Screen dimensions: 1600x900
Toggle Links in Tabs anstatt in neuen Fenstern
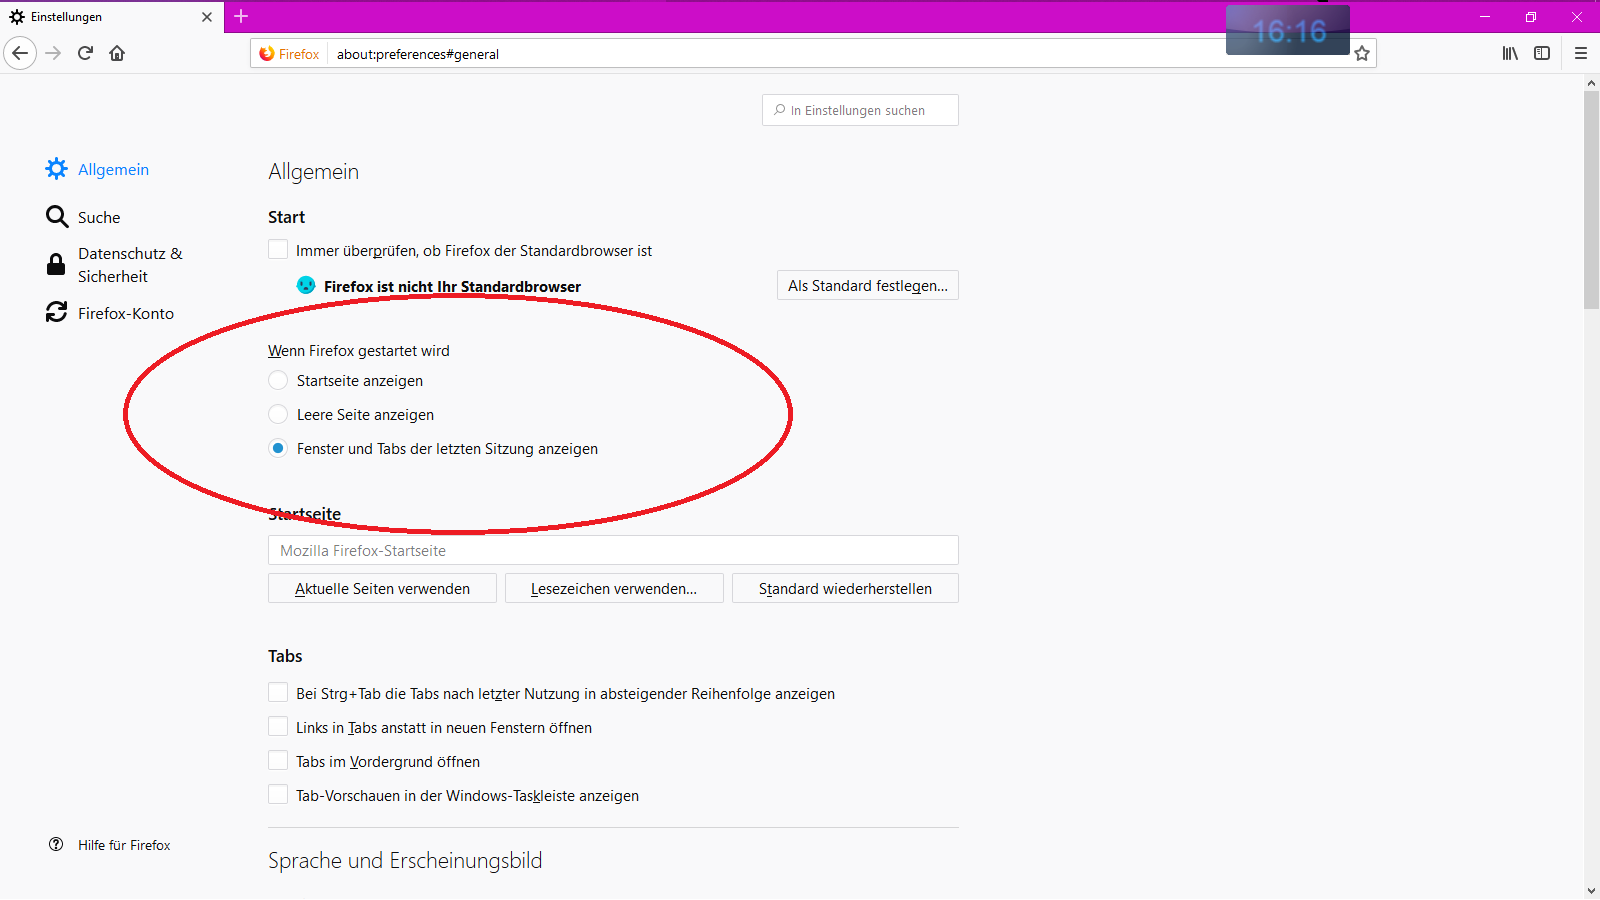click(278, 726)
